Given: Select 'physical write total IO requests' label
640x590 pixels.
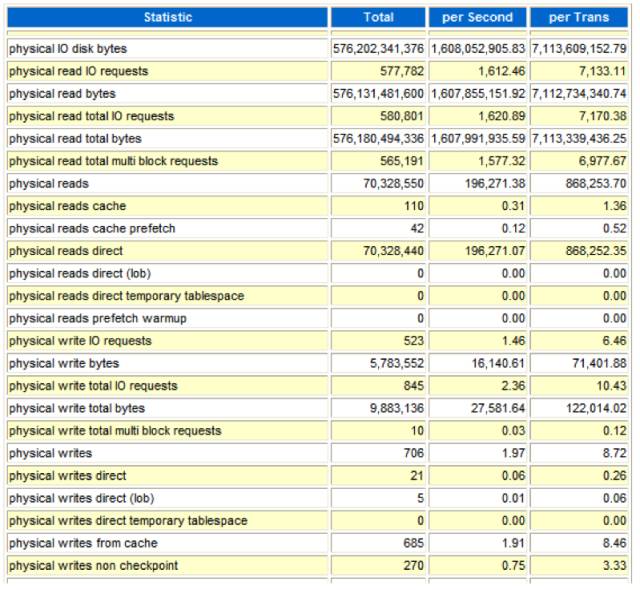Looking at the screenshot, I should (x=93, y=386).
